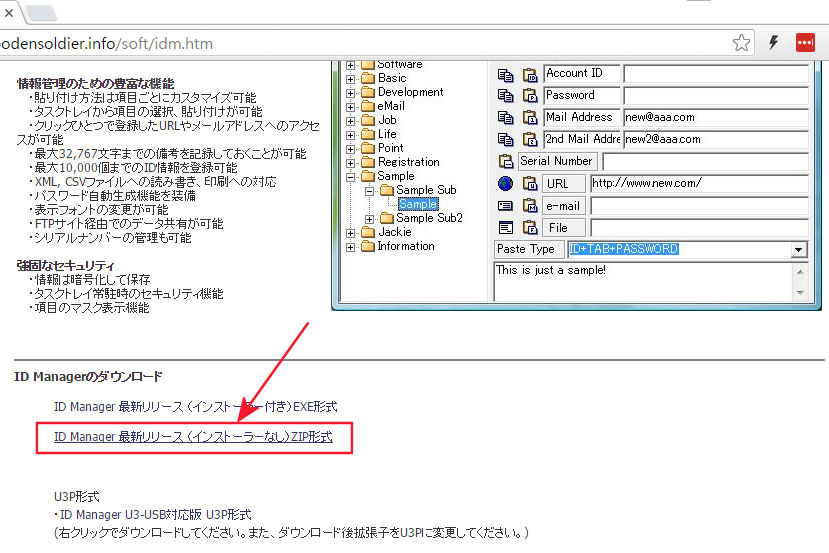
Task: Bookmark this page with the star icon
Action: click(741, 43)
